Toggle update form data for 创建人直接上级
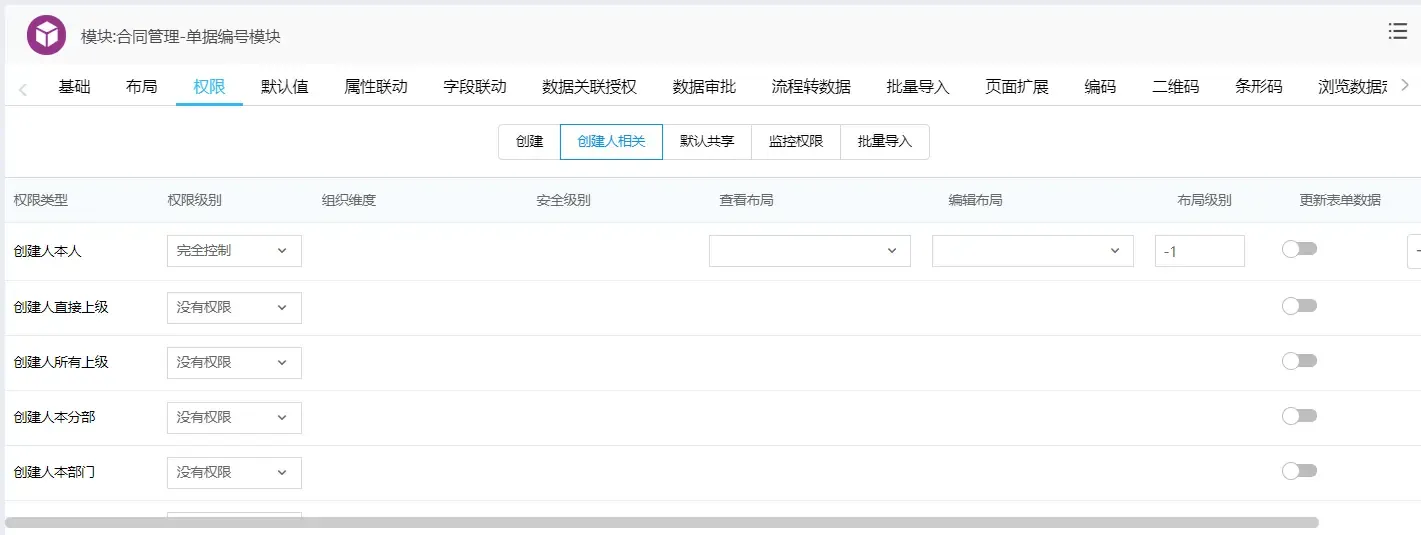This screenshot has width=1421, height=535. [1299, 306]
